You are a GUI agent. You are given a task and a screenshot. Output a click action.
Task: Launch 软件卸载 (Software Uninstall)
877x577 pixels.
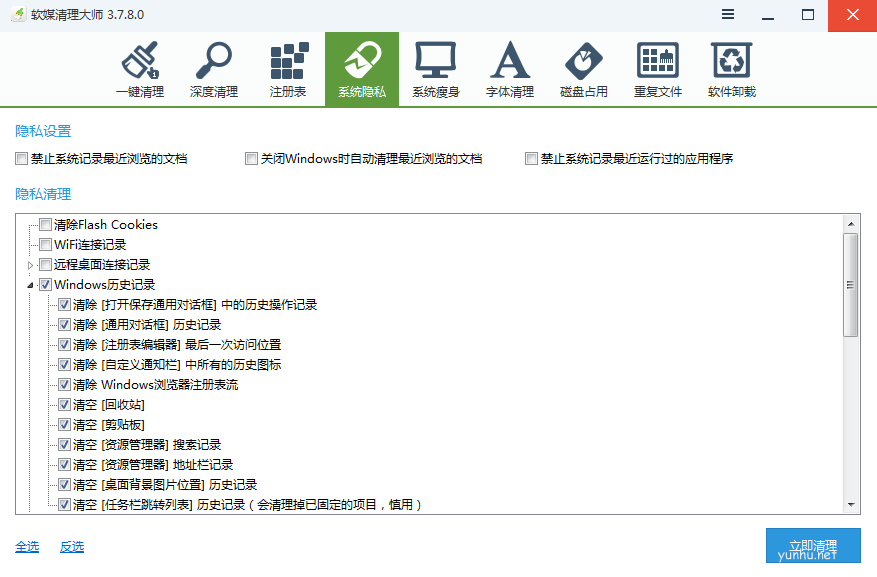[731, 68]
